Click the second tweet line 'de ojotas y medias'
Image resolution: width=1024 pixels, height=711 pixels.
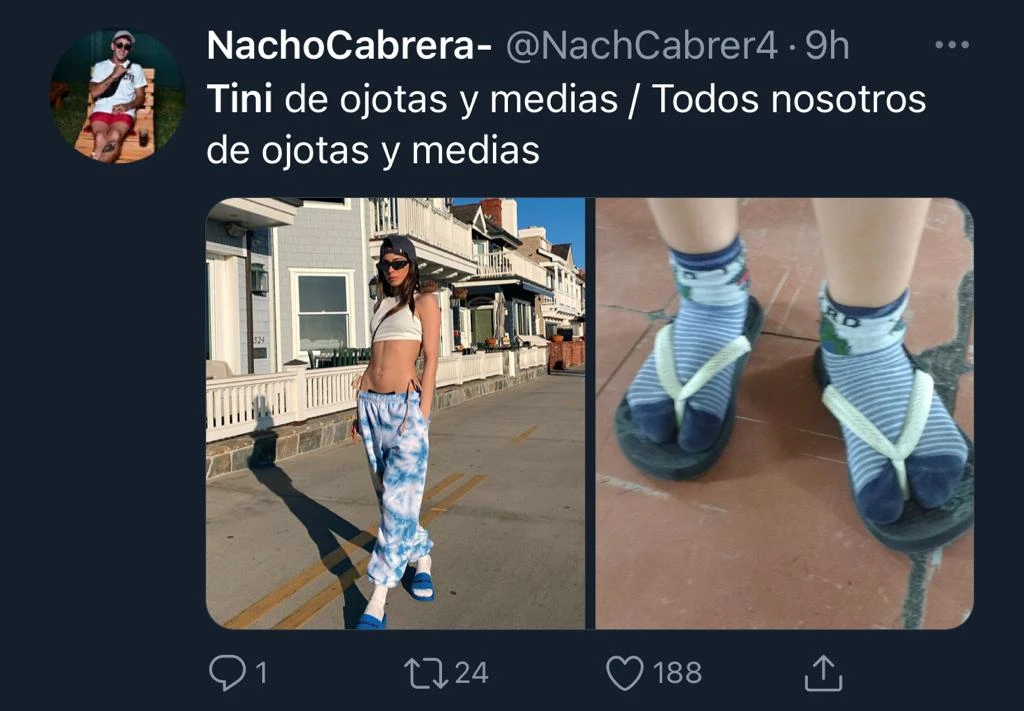[373, 151]
